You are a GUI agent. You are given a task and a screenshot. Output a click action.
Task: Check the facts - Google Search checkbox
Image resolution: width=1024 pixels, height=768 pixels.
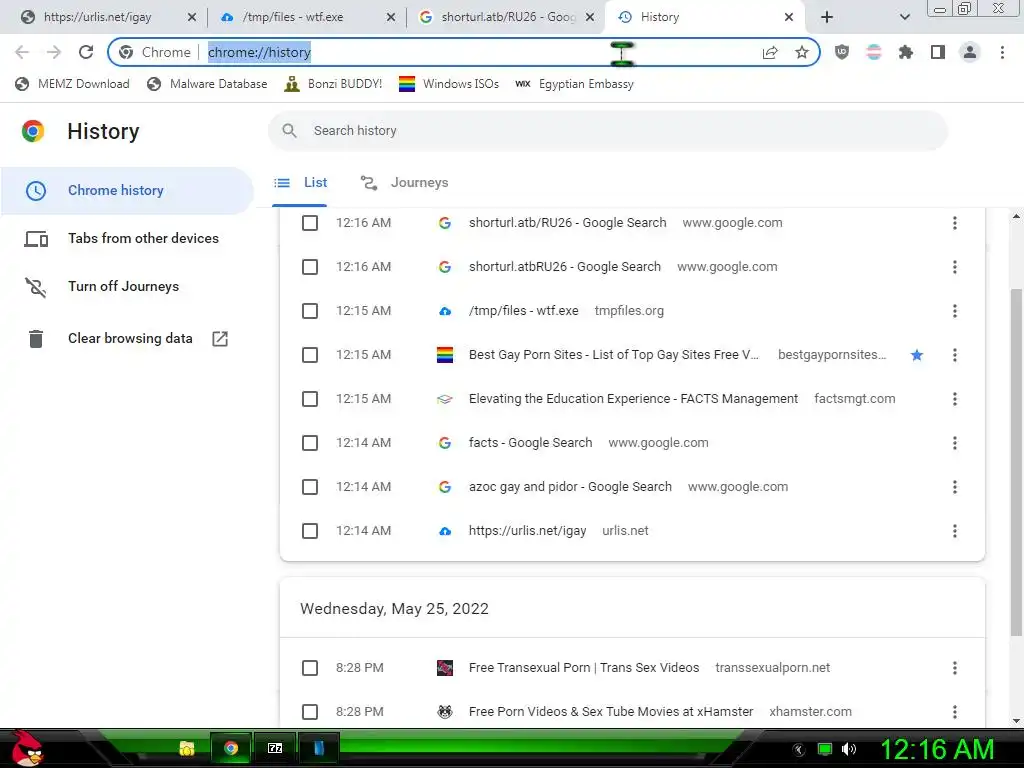pos(310,443)
